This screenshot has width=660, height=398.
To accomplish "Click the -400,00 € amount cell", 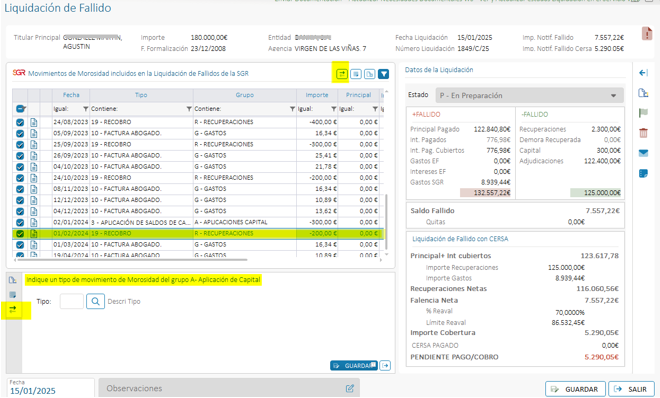I will (x=317, y=122).
